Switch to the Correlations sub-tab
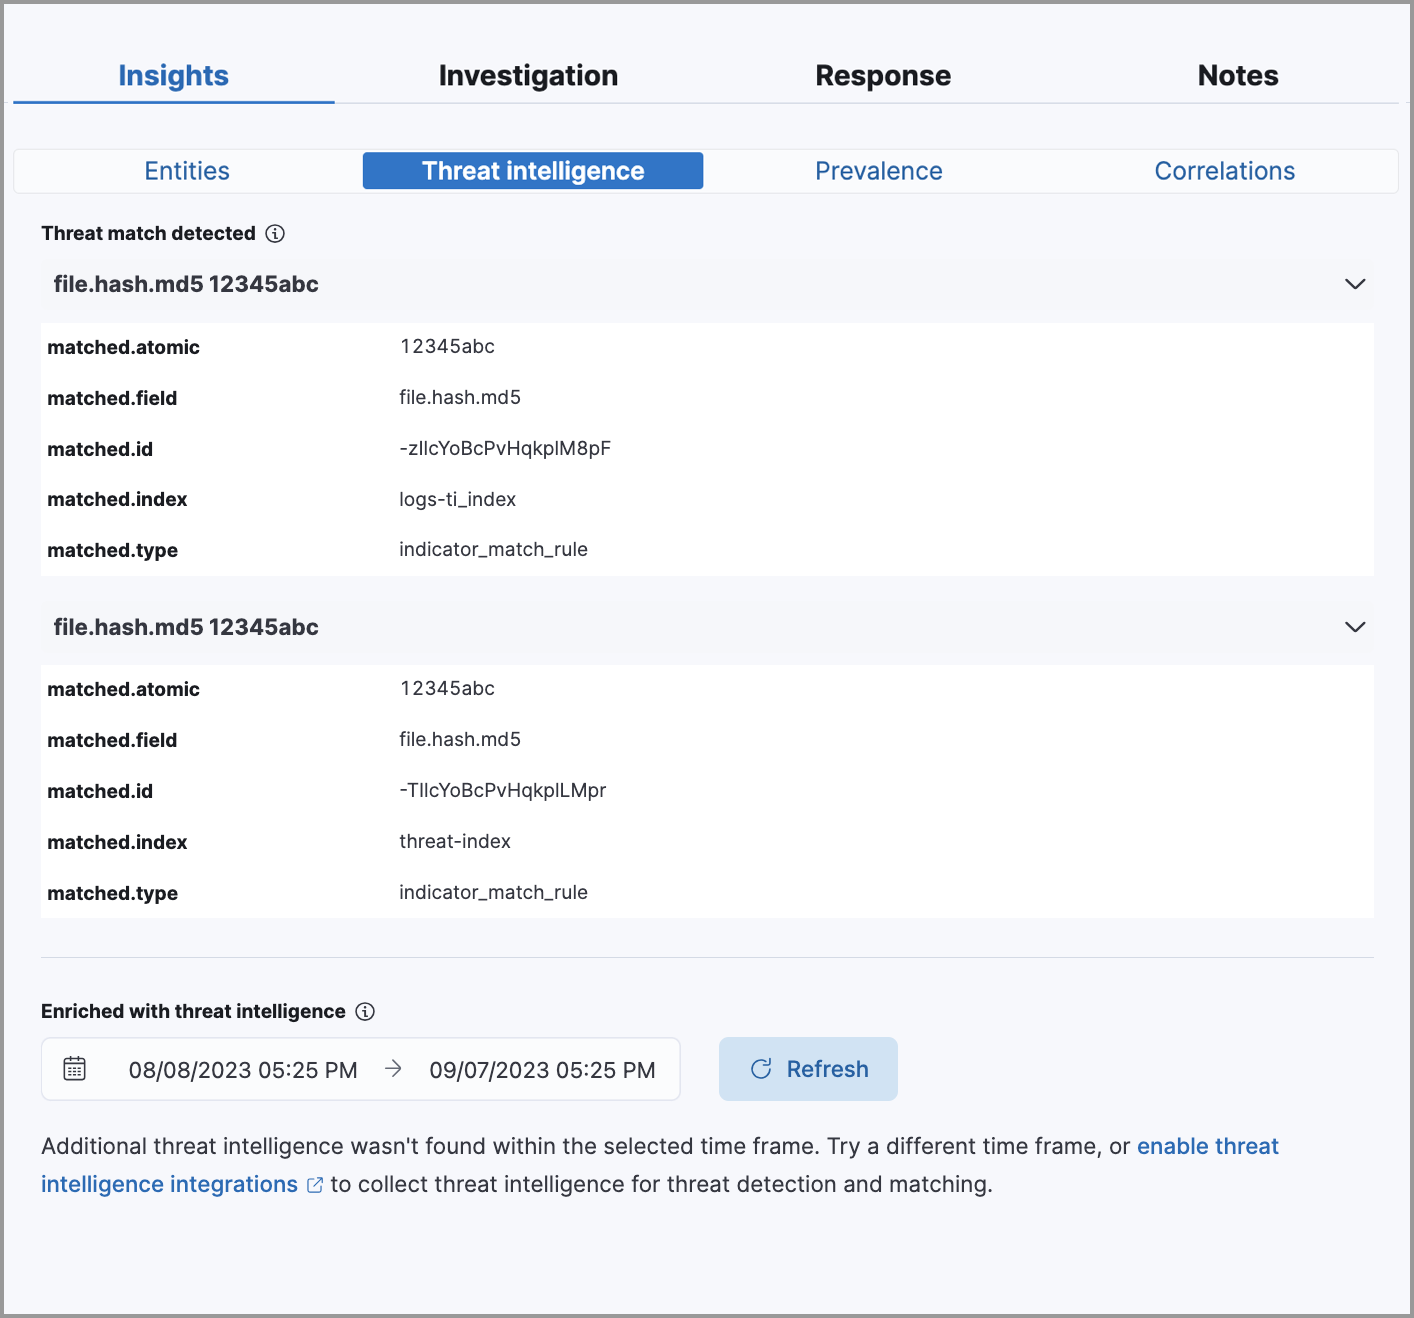This screenshot has width=1414, height=1318. pos(1225,170)
